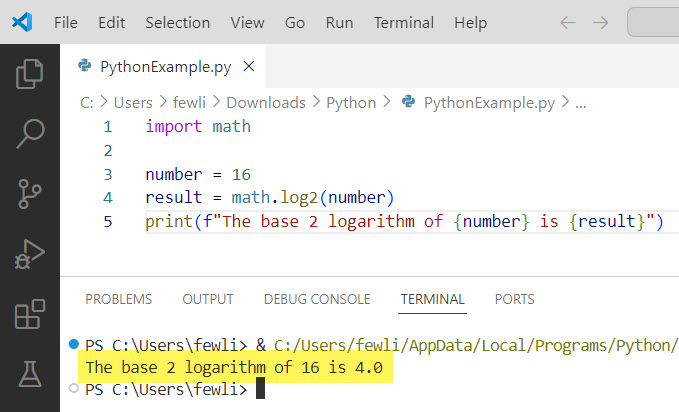Click line number 1 in the gutter

coord(108,127)
